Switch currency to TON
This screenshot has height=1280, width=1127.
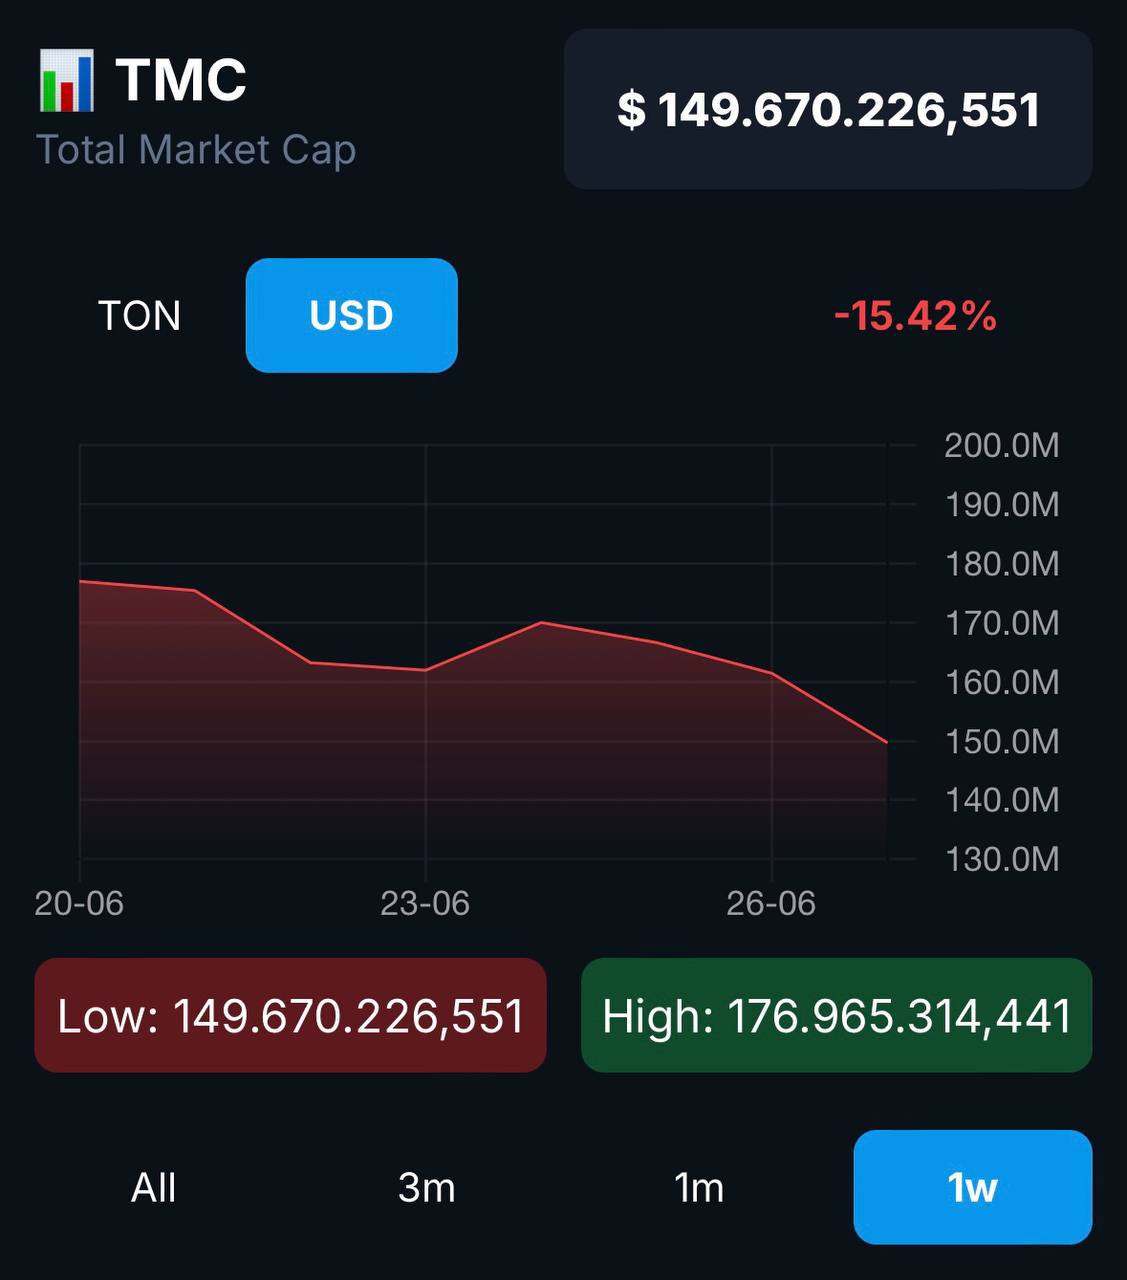(x=140, y=316)
